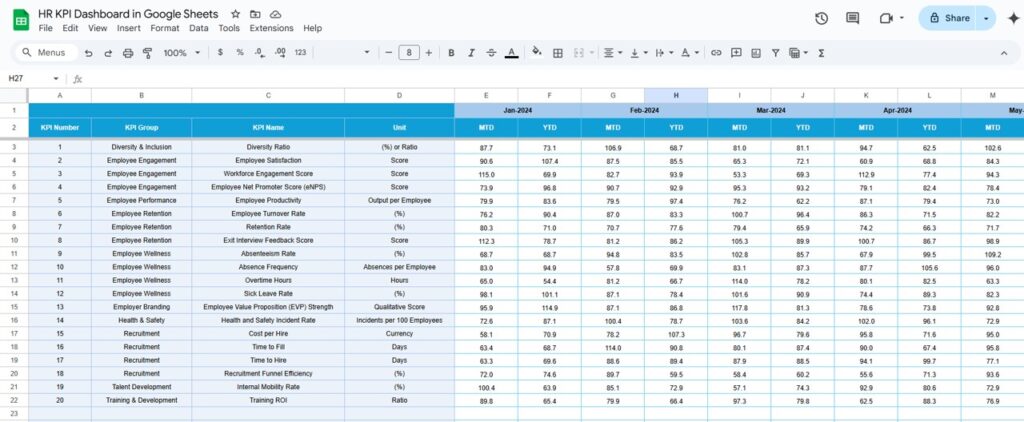This screenshot has width=1024, height=422.
Task: Format as currency with dollar icon
Action: pos(220,53)
